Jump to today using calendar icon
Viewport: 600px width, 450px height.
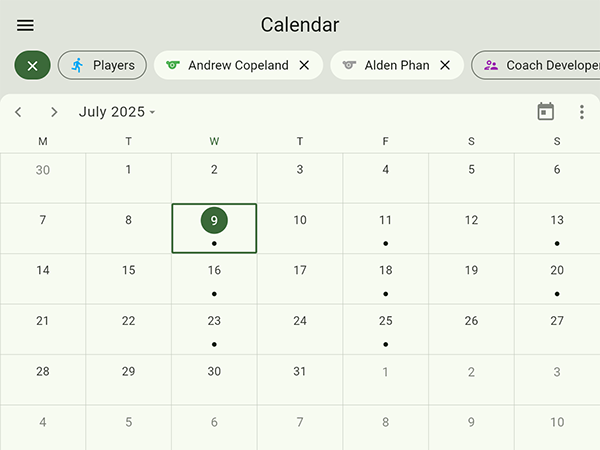pyautogui.click(x=545, y=112)
